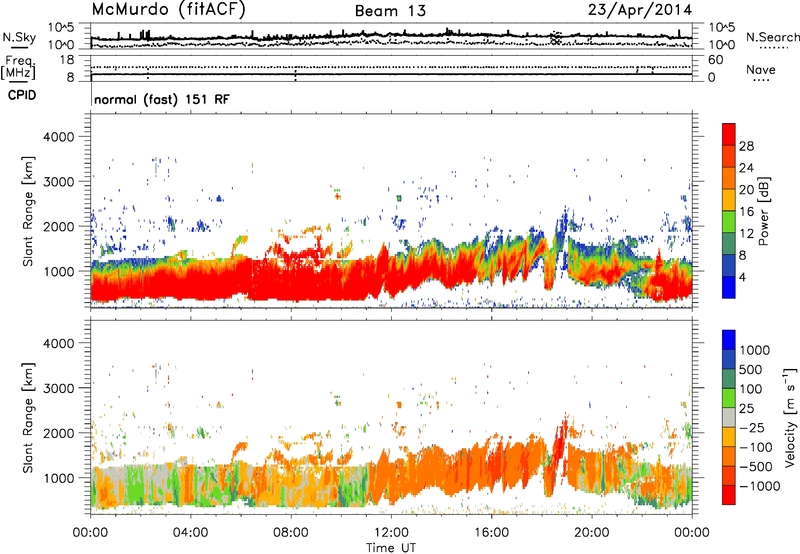This screenshot has width=800, height=554.
Task: Click the red top of the power colorbar
Action: (x=729, y=134)
